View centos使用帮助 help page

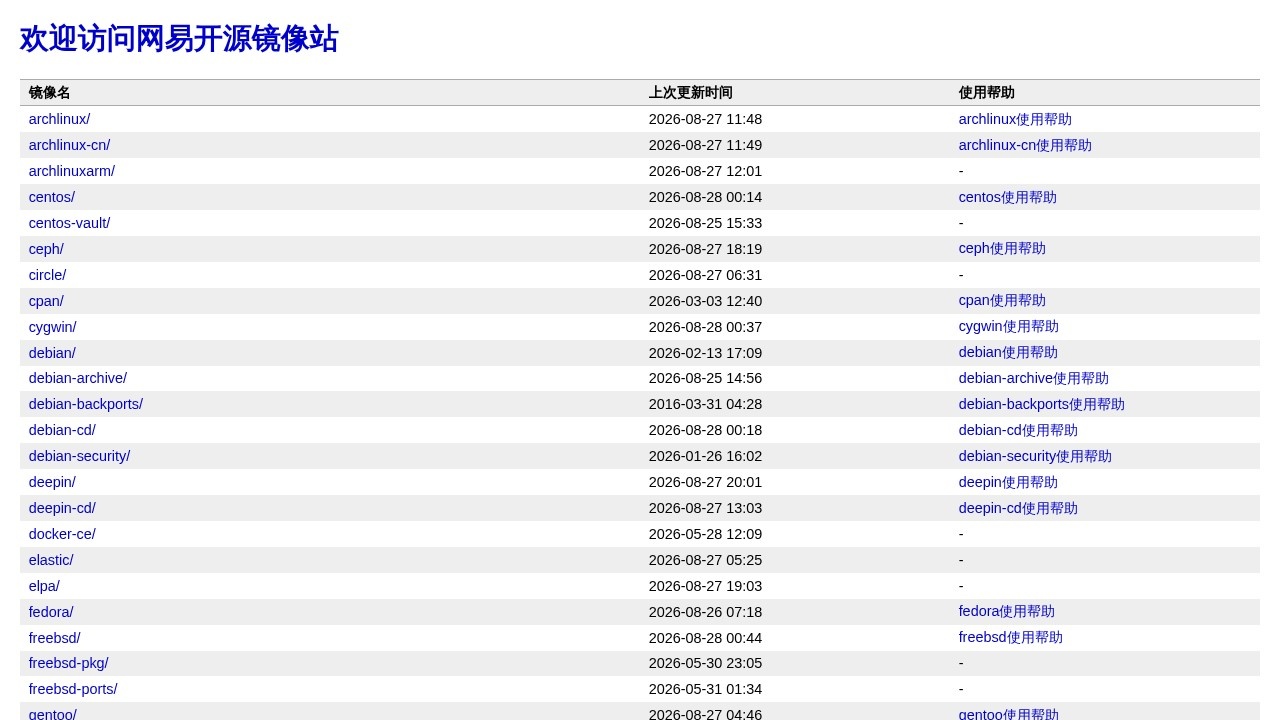1008,197
